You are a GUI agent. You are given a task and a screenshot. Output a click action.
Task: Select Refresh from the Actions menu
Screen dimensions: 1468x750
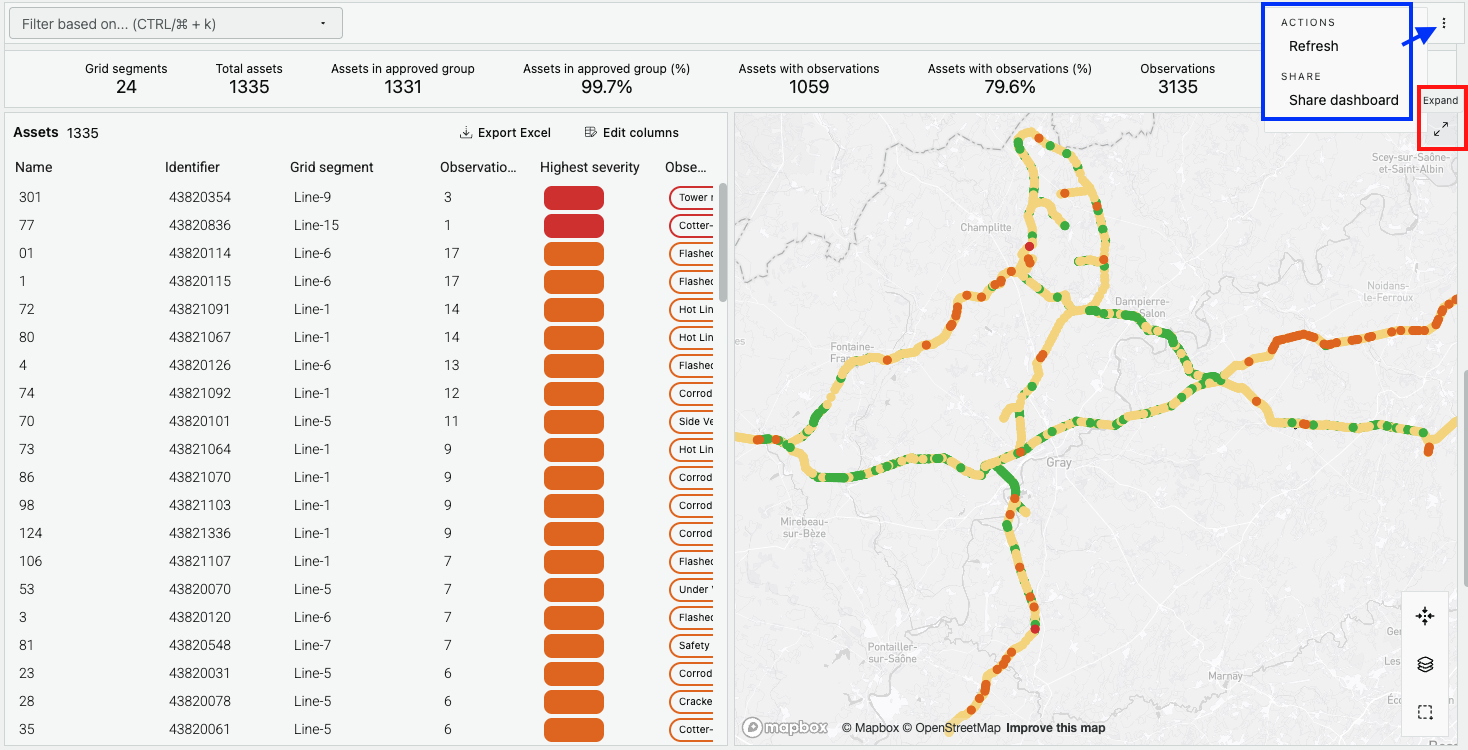click(x=1313, y=46)
